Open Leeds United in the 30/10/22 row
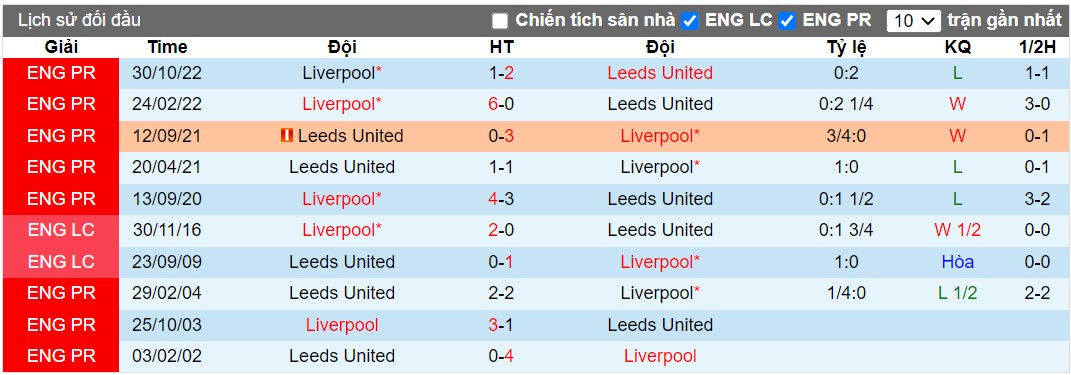 (x=660, y=73)
